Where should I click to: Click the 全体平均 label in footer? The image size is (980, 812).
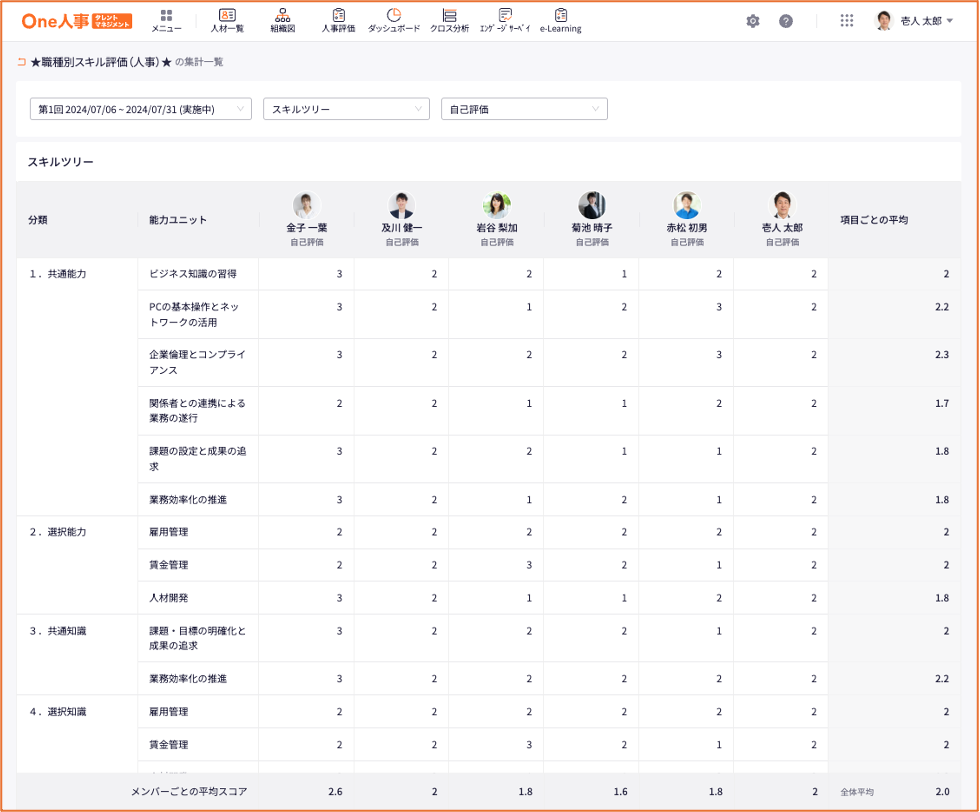(857, 792)
